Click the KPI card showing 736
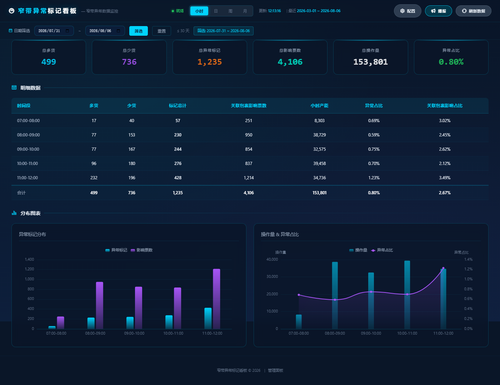This screenshot has width=500, height=385. [129, 57]
